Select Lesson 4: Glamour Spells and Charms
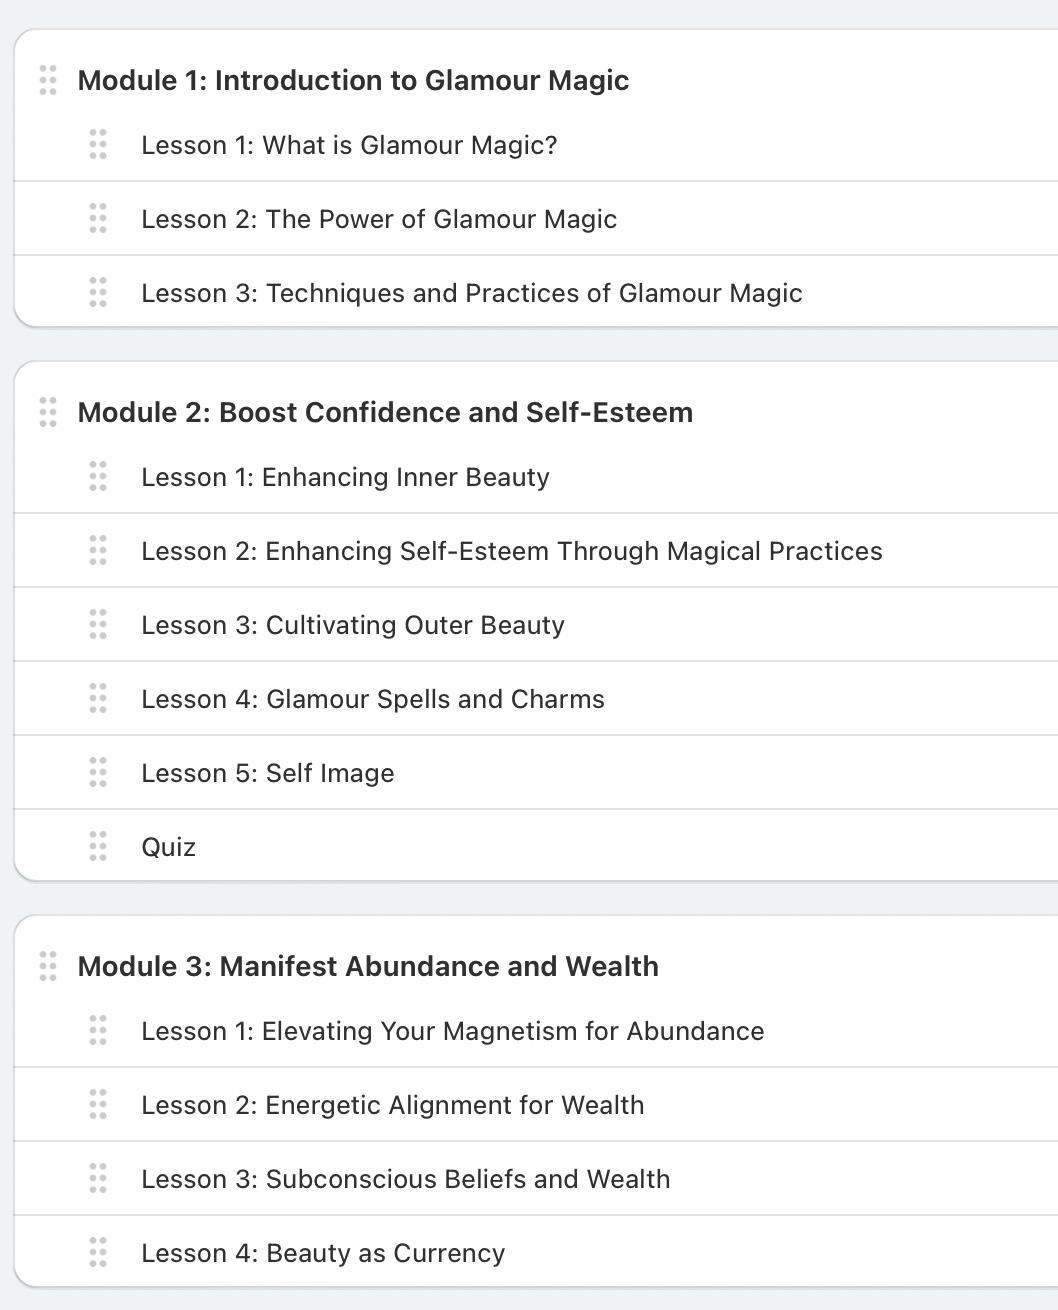 pos(373,698)
